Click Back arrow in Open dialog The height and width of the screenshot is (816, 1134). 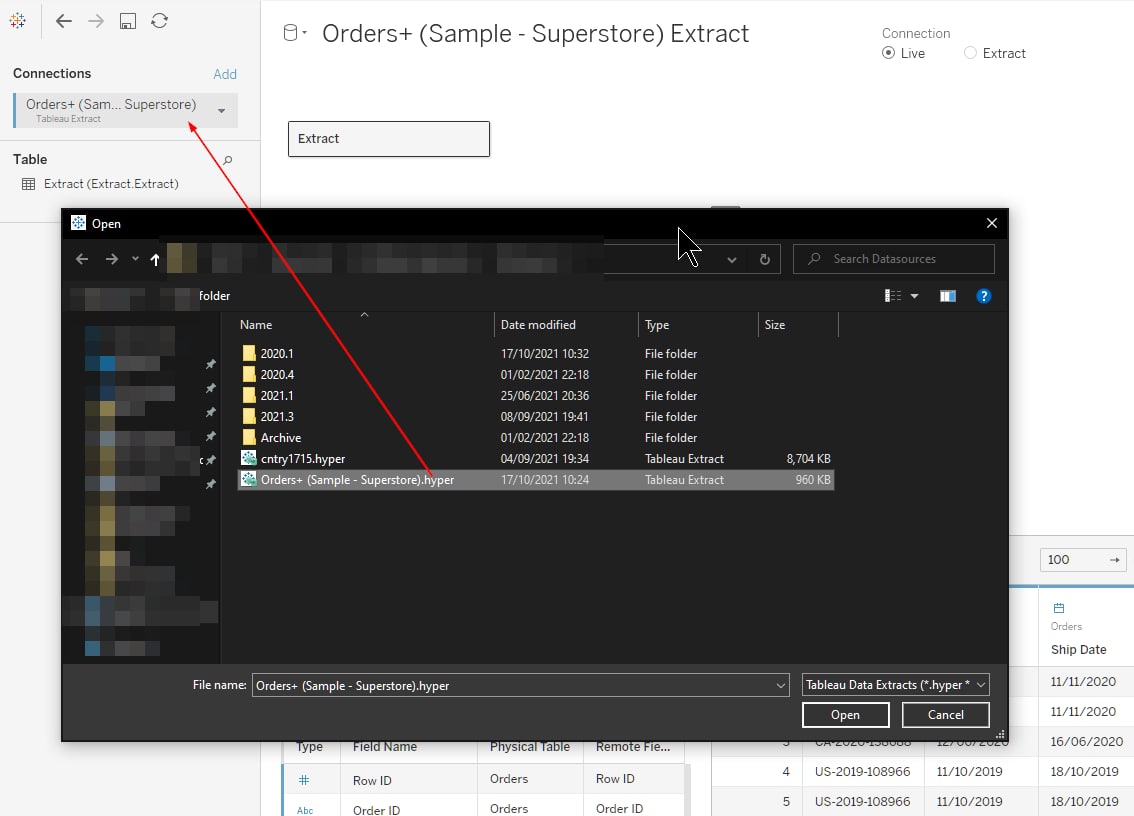coord(82,259)
